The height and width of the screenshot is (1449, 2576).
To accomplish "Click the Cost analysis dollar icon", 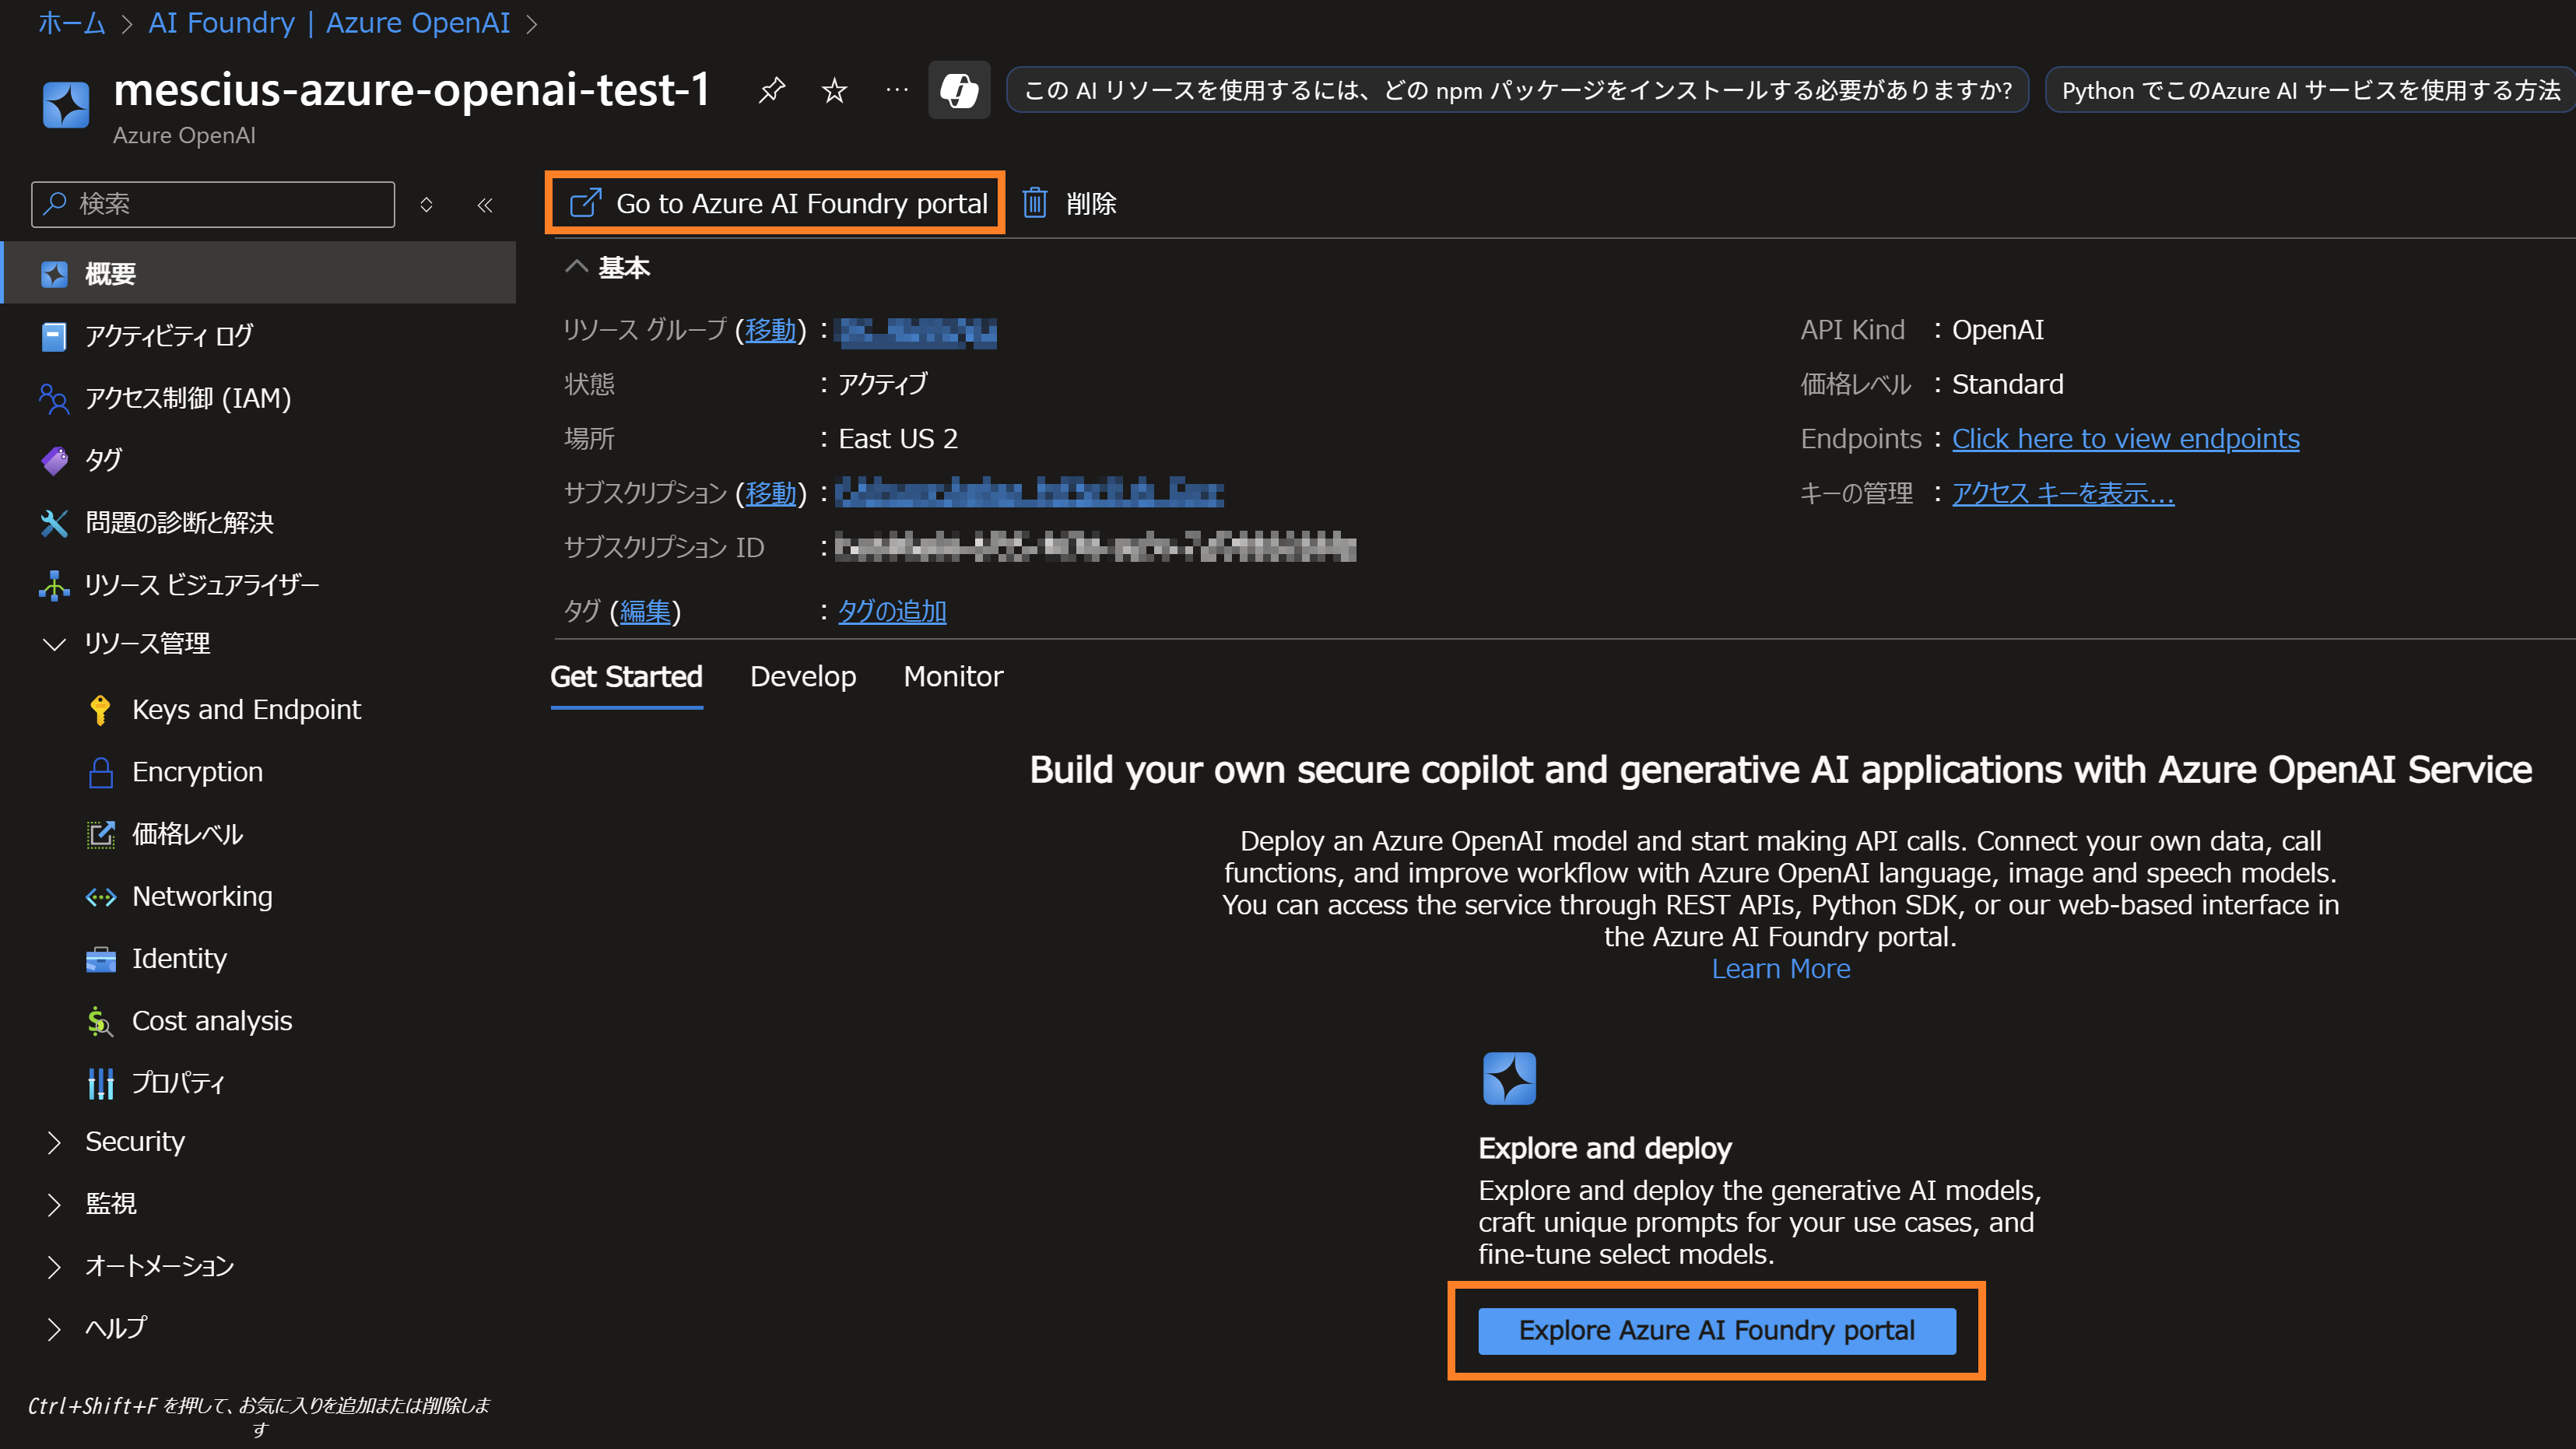I will pos(100,1021).
